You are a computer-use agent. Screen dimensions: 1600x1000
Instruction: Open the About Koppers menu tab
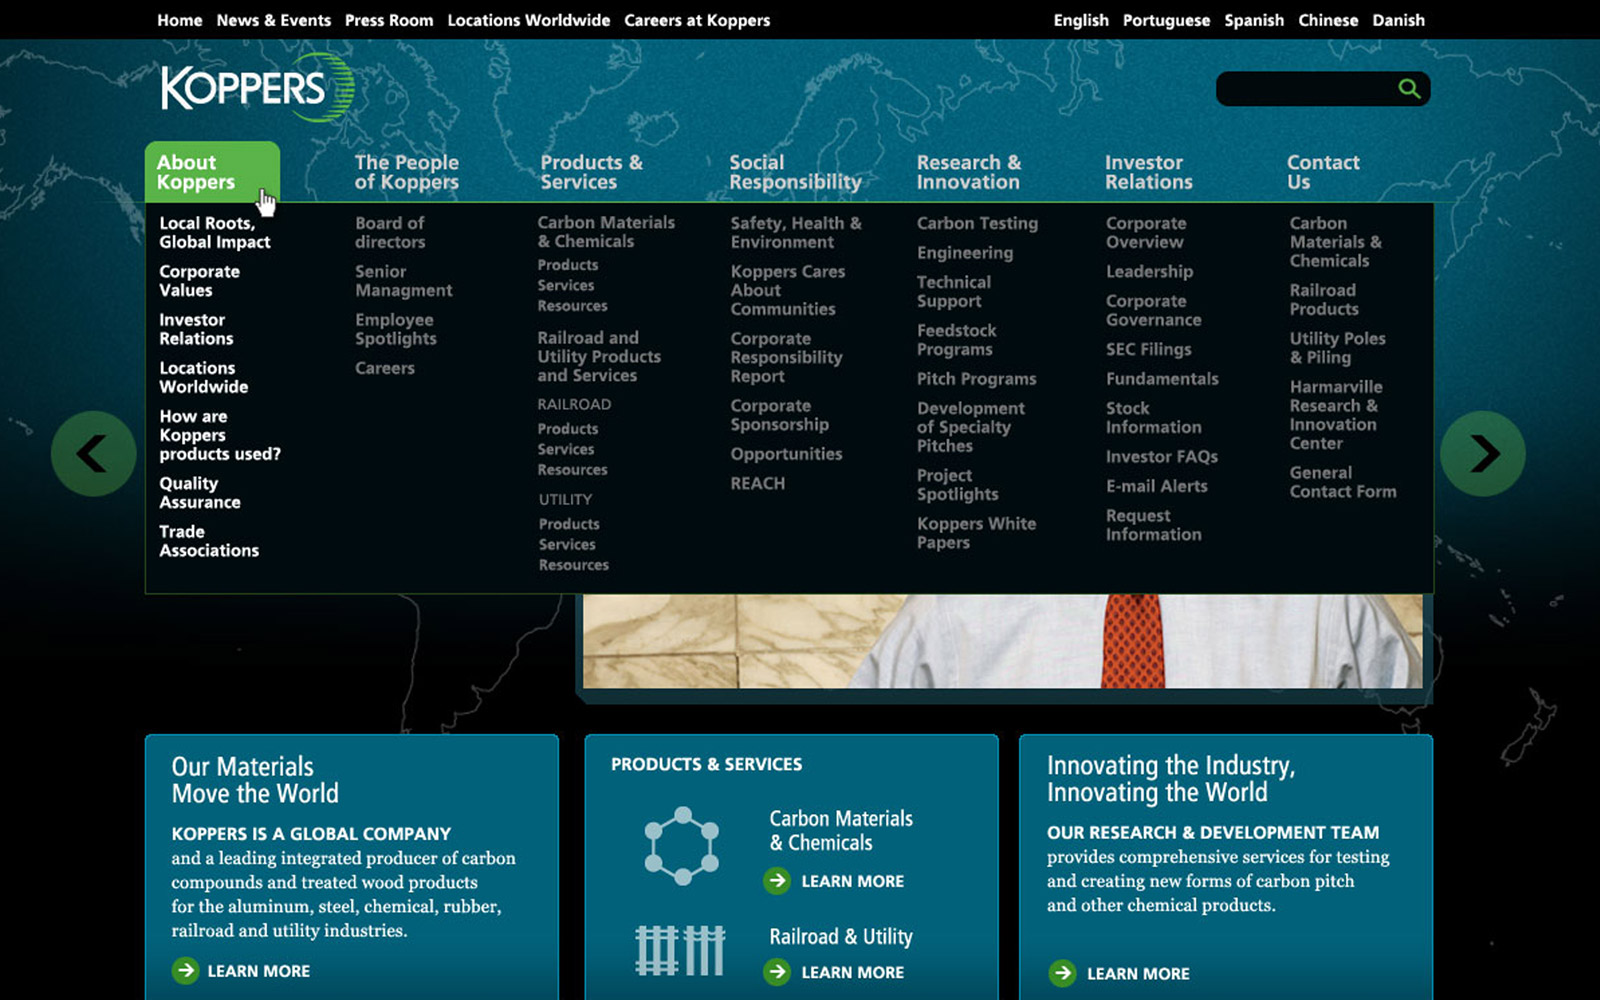(212, 172)
